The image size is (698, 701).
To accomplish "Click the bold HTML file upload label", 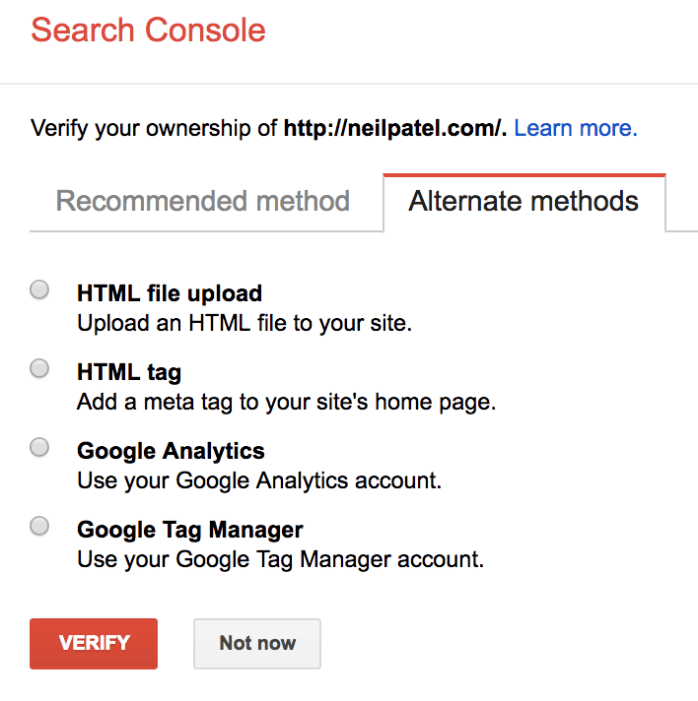I will [x=169, y=293].
